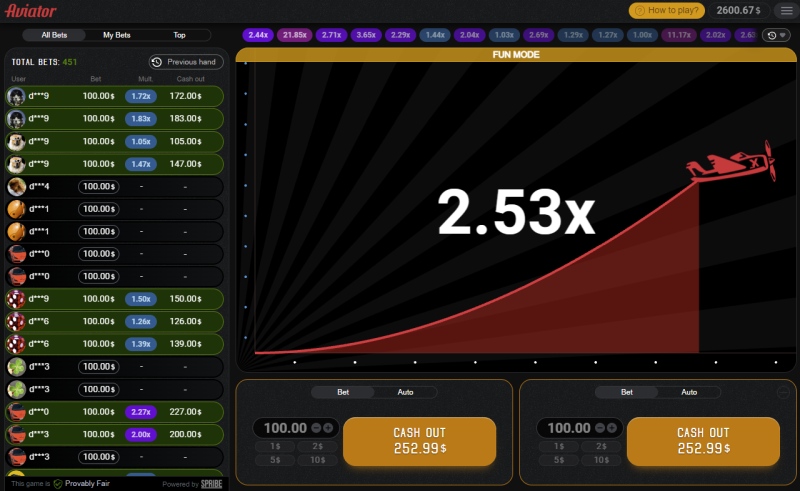Switch to the My Bets tab
This screenshot has height=491, width=800.
coord(117,35)
